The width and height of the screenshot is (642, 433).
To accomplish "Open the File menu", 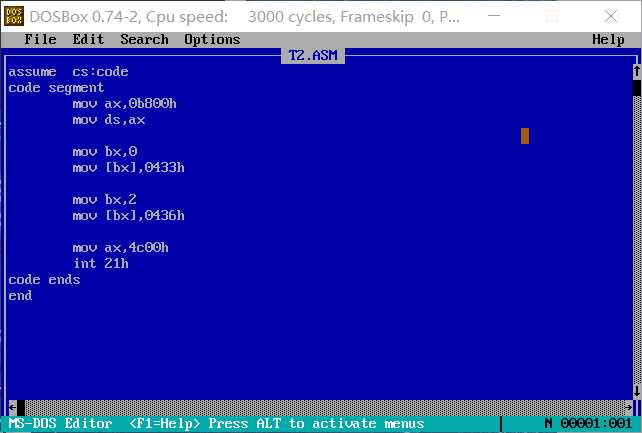I will click(40, 40).
